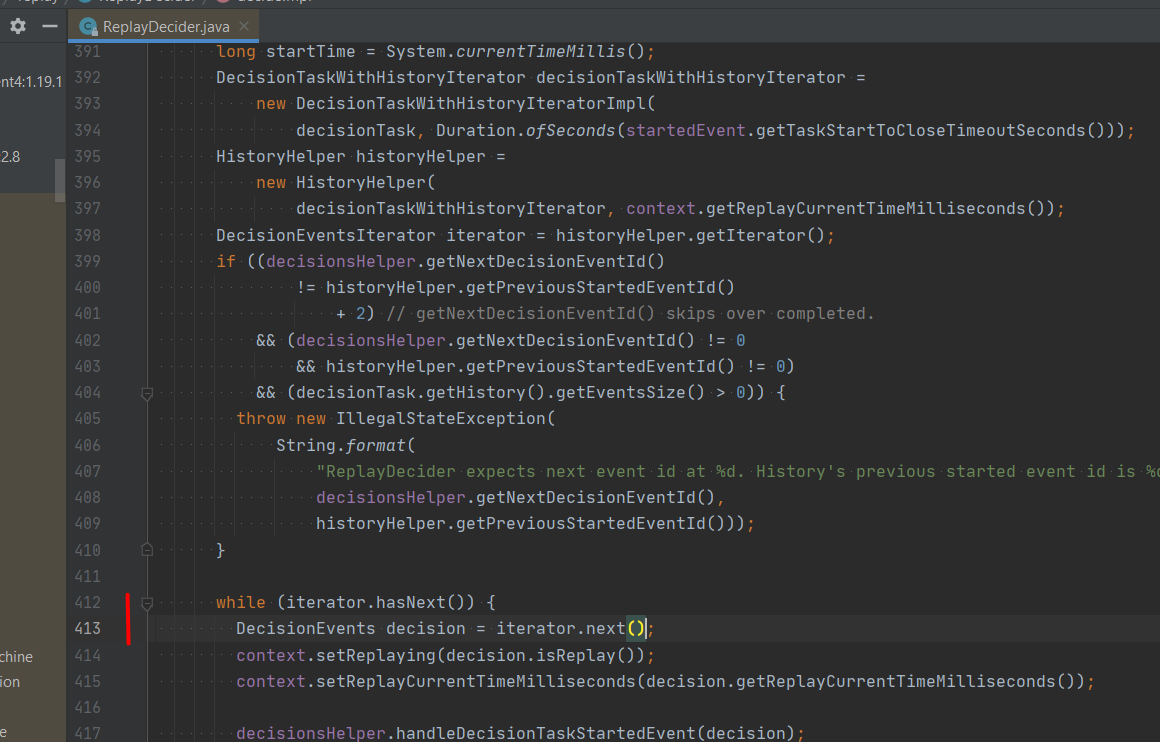Viewport: 1160px width, 742px height.
Task: Click line number 416 in the gutter
Action: pos(87,708)
